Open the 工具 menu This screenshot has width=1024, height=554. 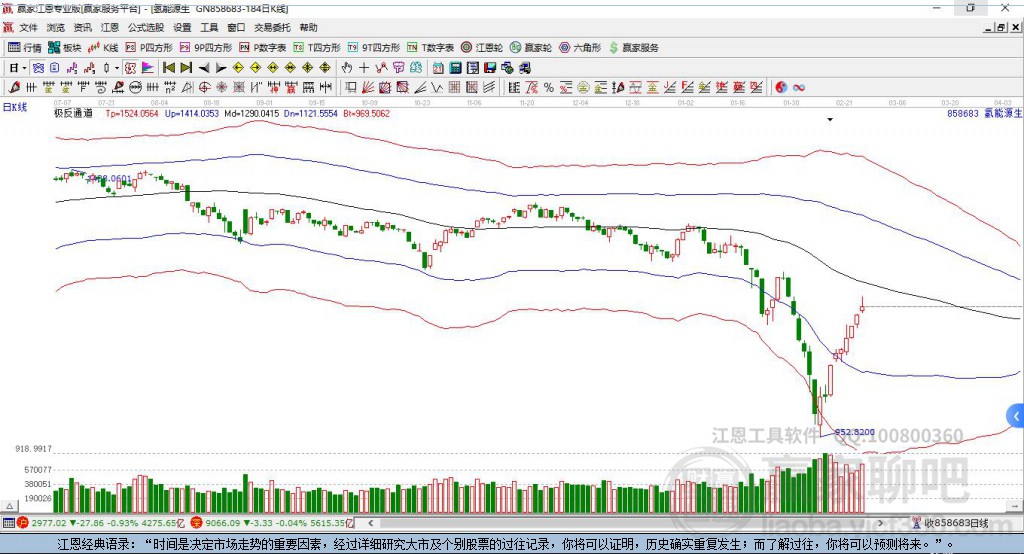tap(209, 27)
